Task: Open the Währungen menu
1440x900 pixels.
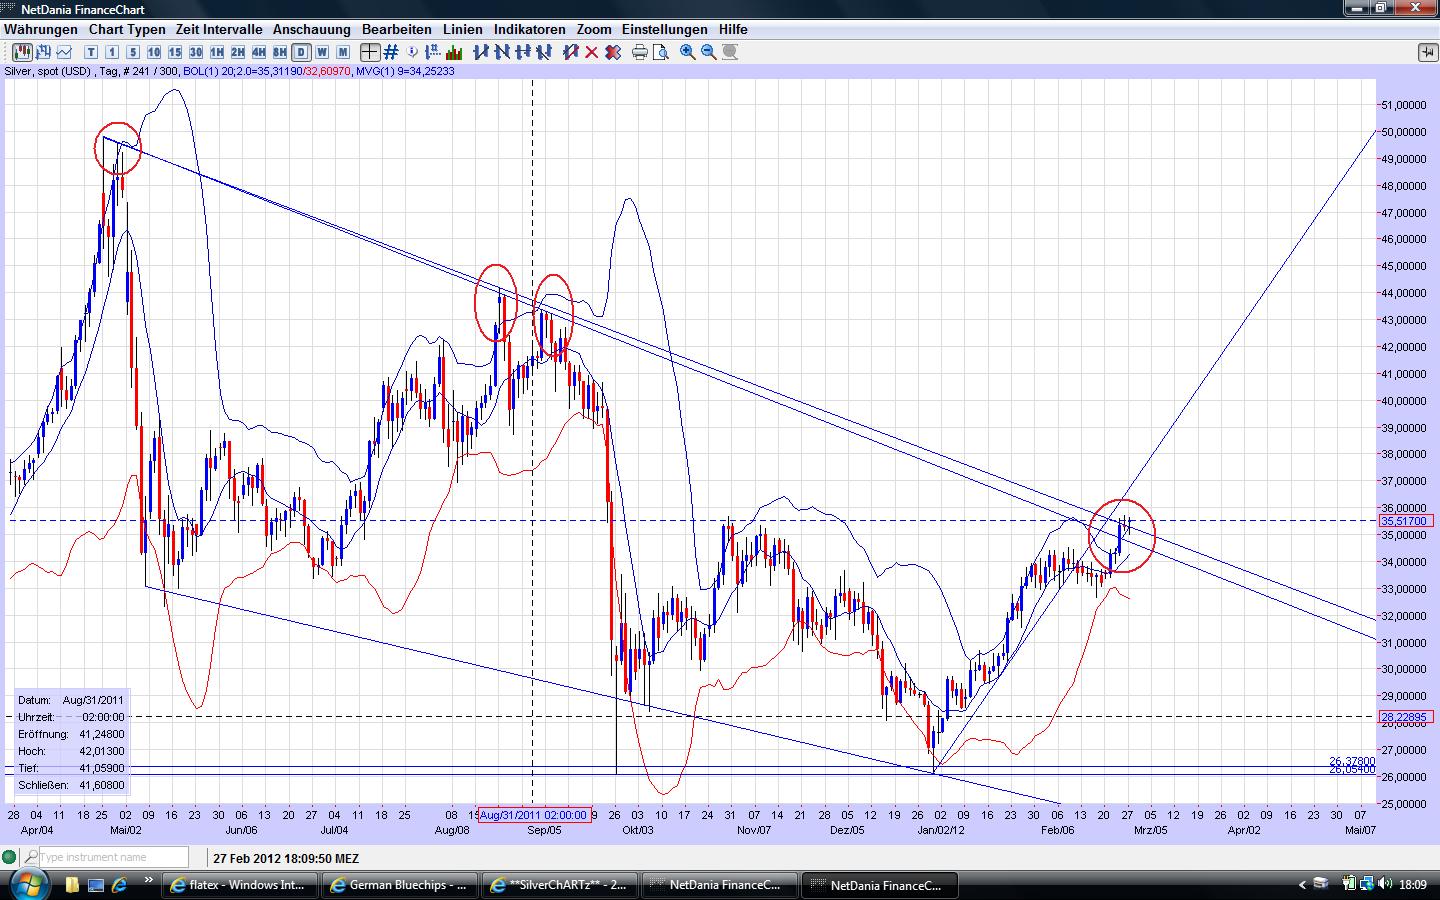Action: pos(41,29)
